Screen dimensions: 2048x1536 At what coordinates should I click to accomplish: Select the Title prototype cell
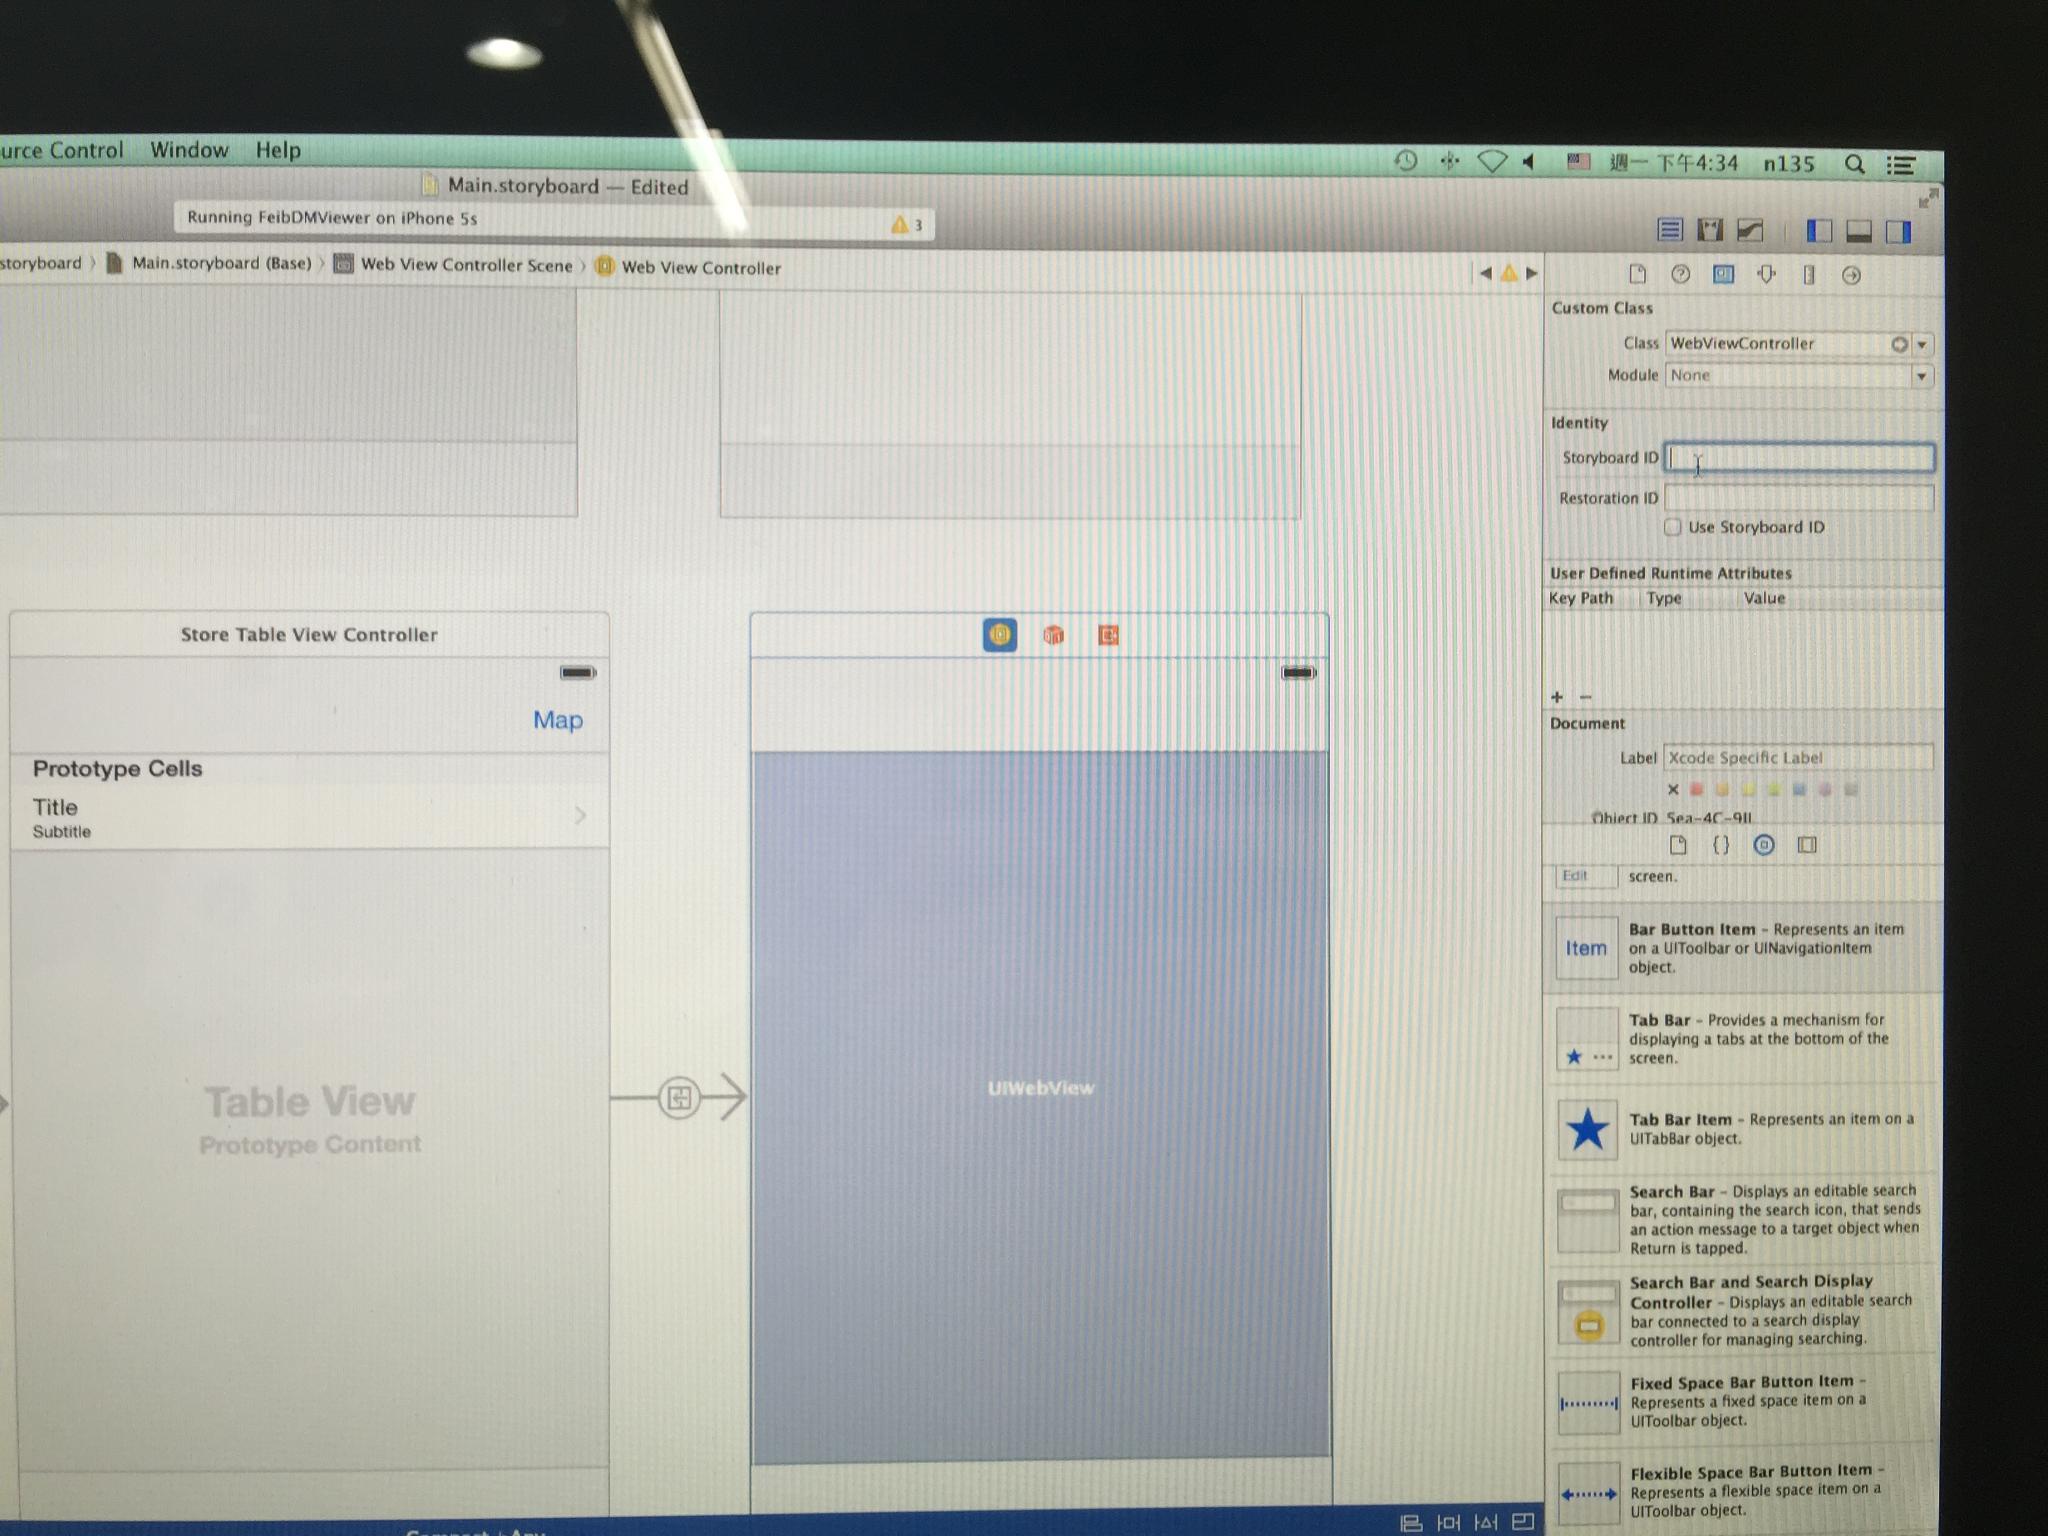pos(310,817)
